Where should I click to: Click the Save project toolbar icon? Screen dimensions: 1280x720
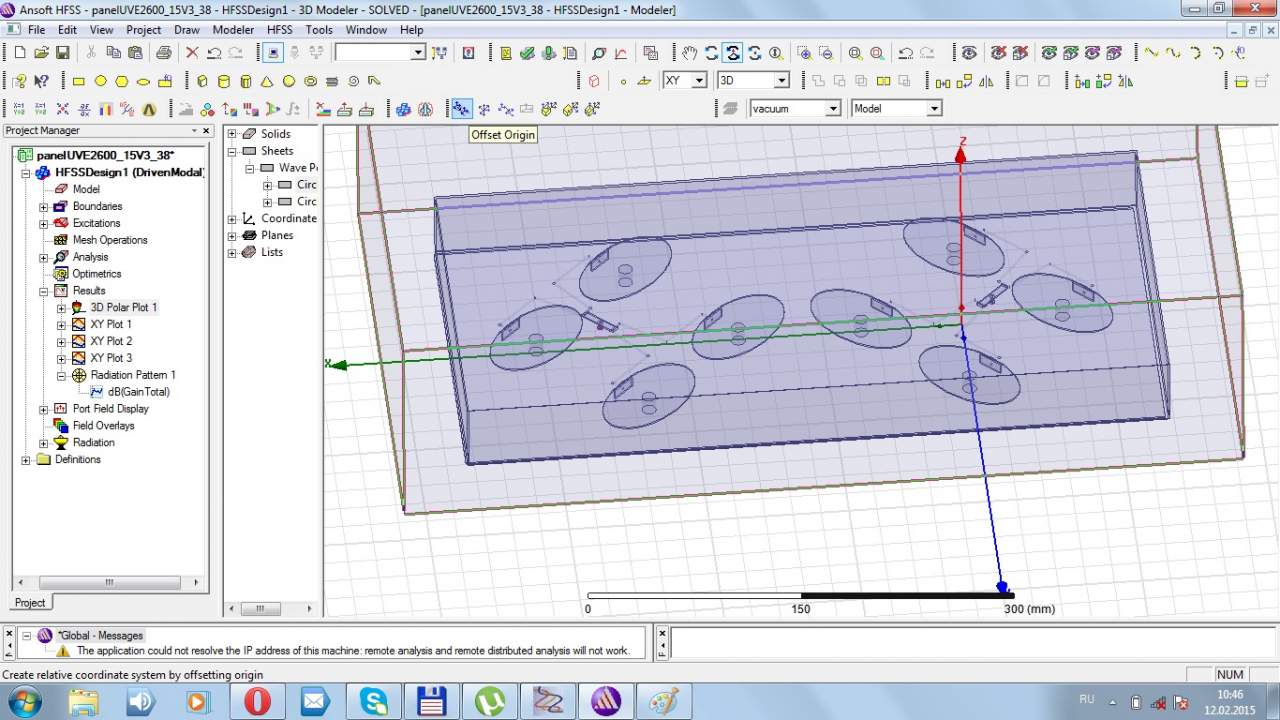pyautogui.click(x=62, y=53)
